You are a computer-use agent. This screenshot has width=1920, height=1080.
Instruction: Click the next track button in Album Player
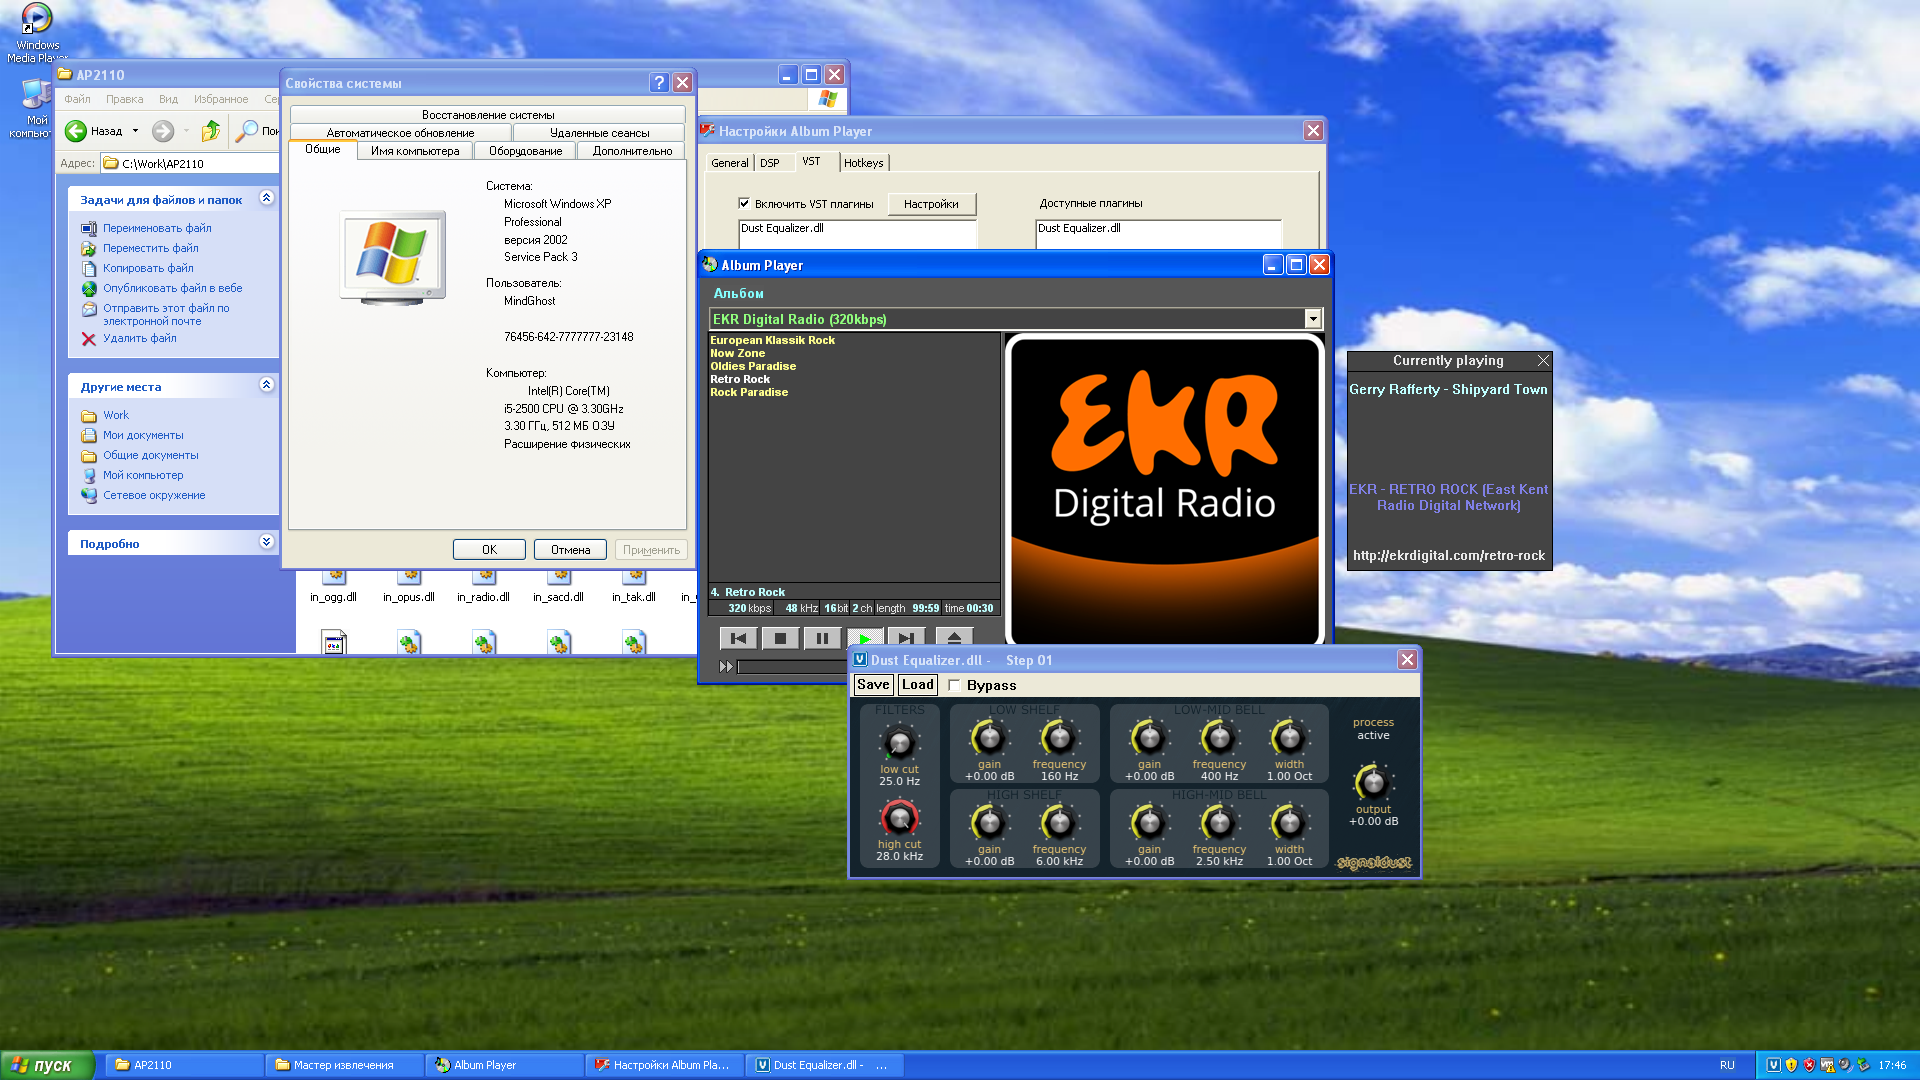click(906, 638)
